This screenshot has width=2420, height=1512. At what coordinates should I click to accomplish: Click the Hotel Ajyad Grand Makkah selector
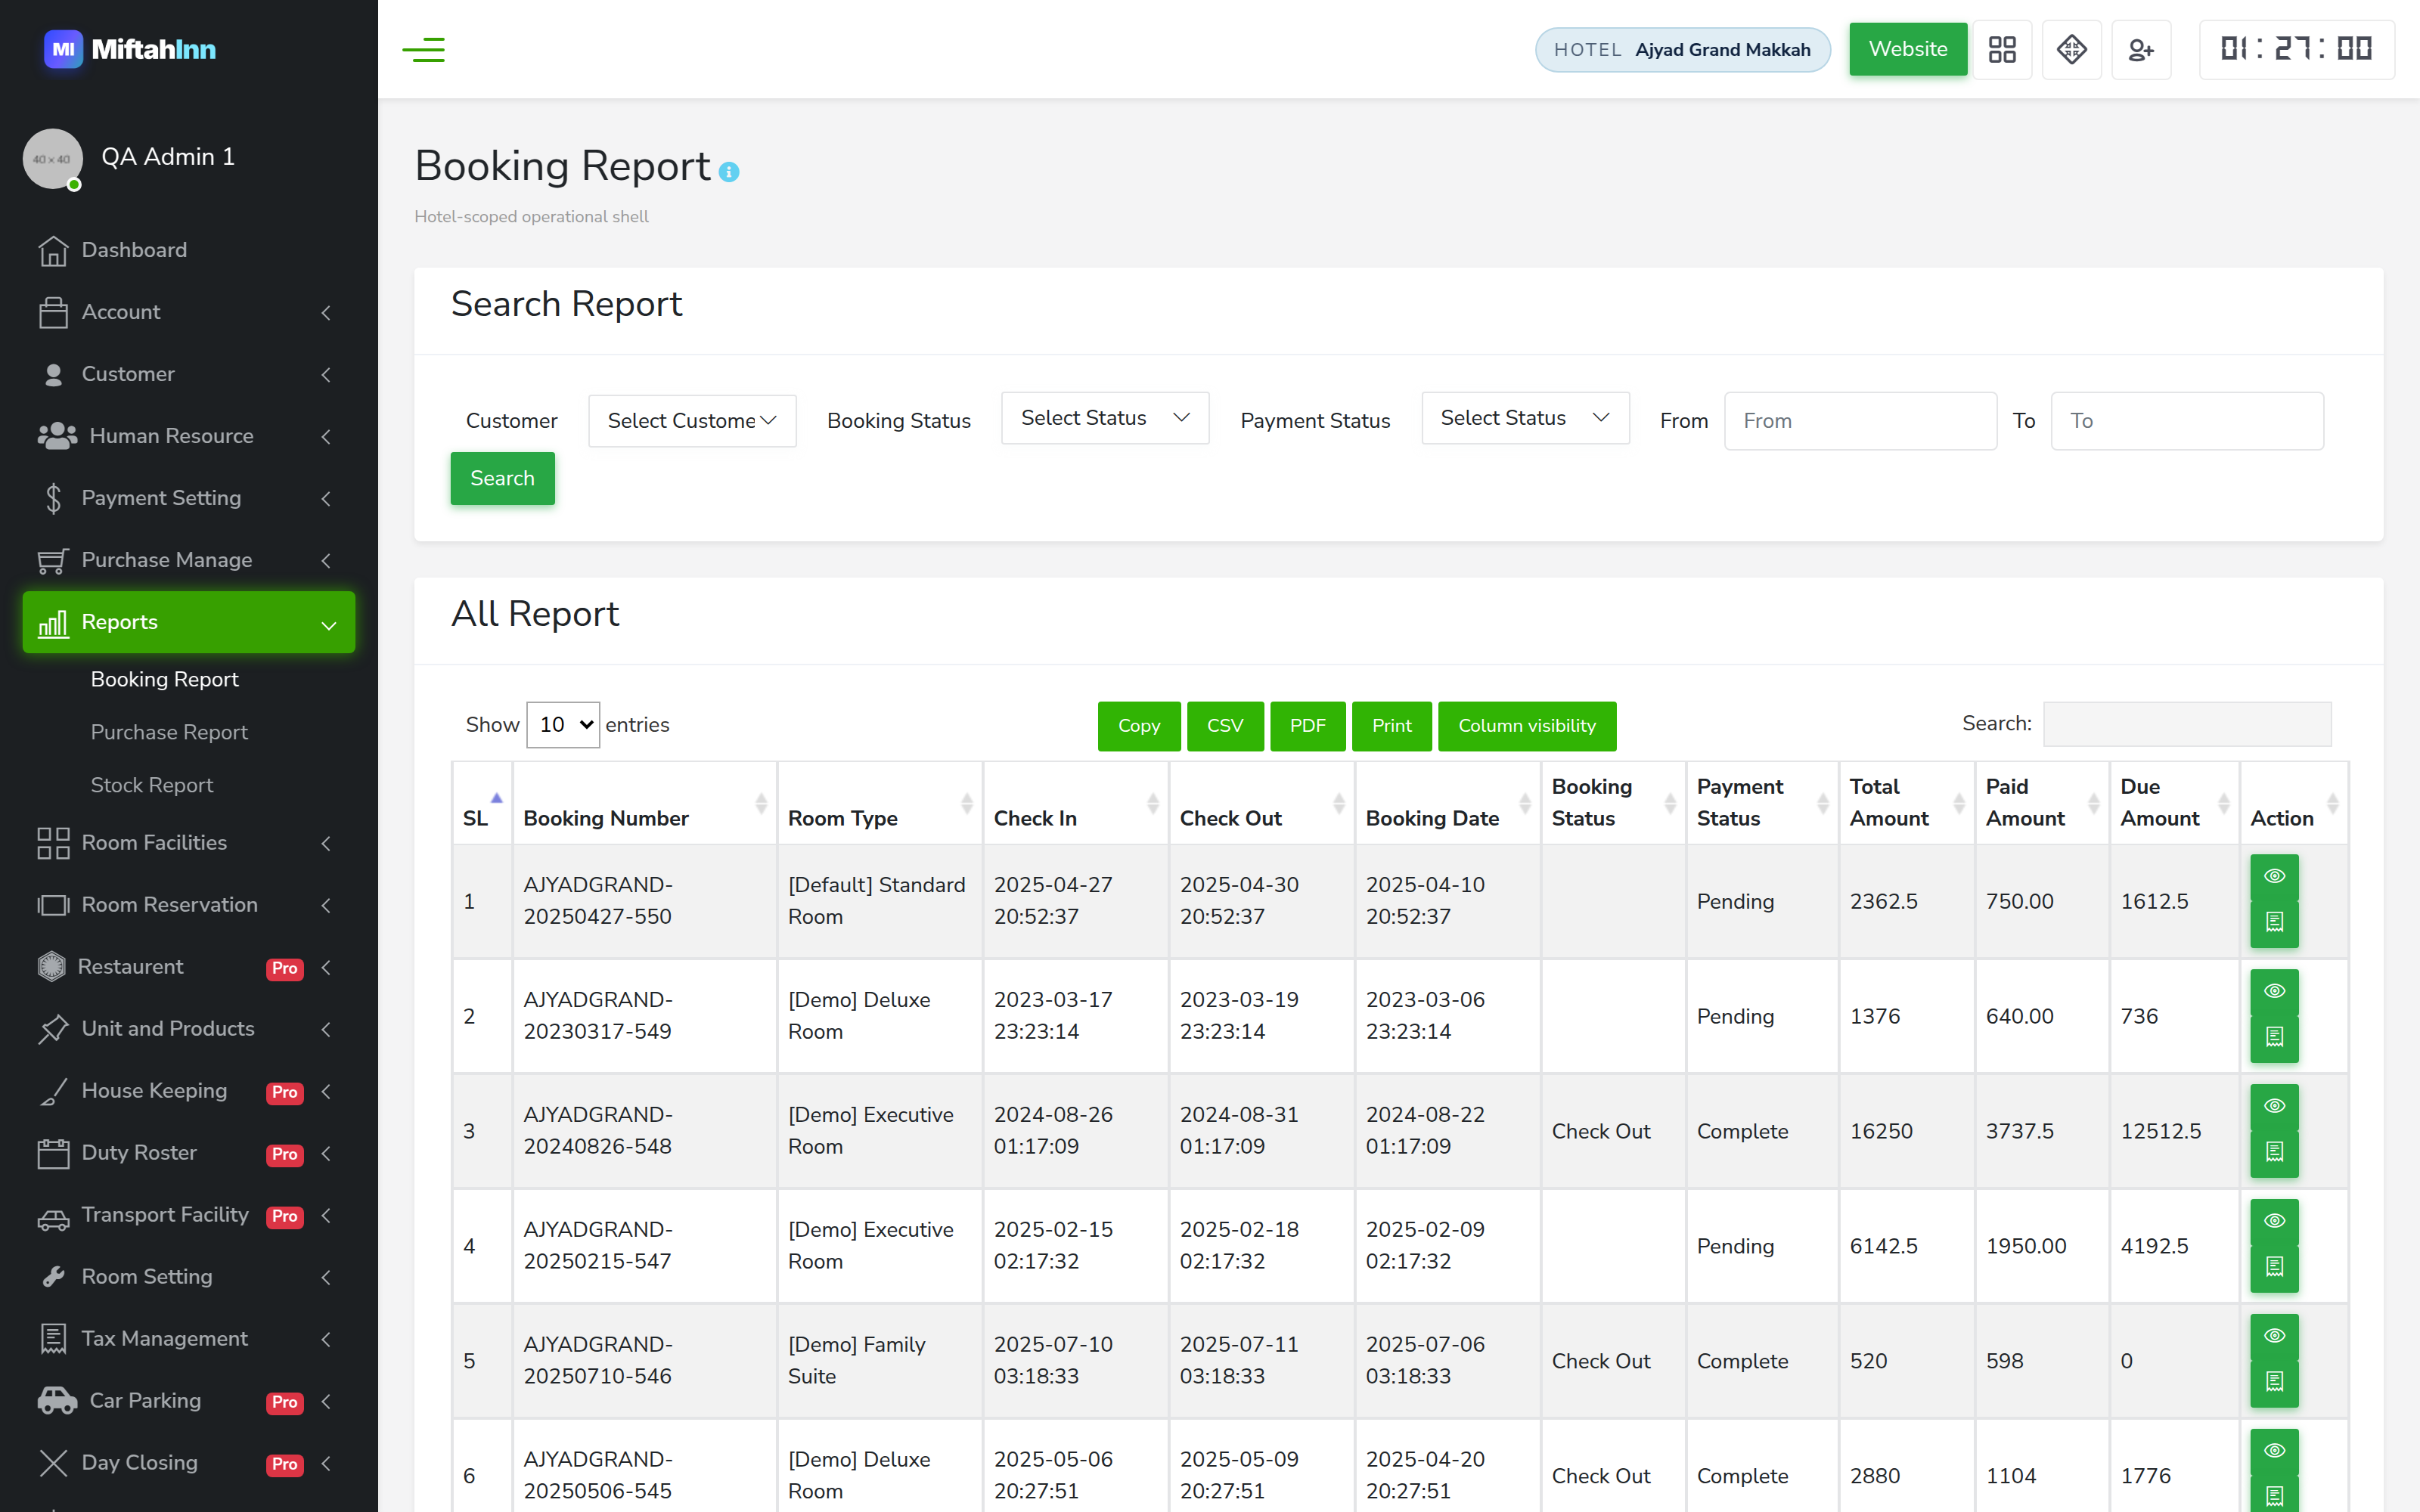(x=1682, y=50)
